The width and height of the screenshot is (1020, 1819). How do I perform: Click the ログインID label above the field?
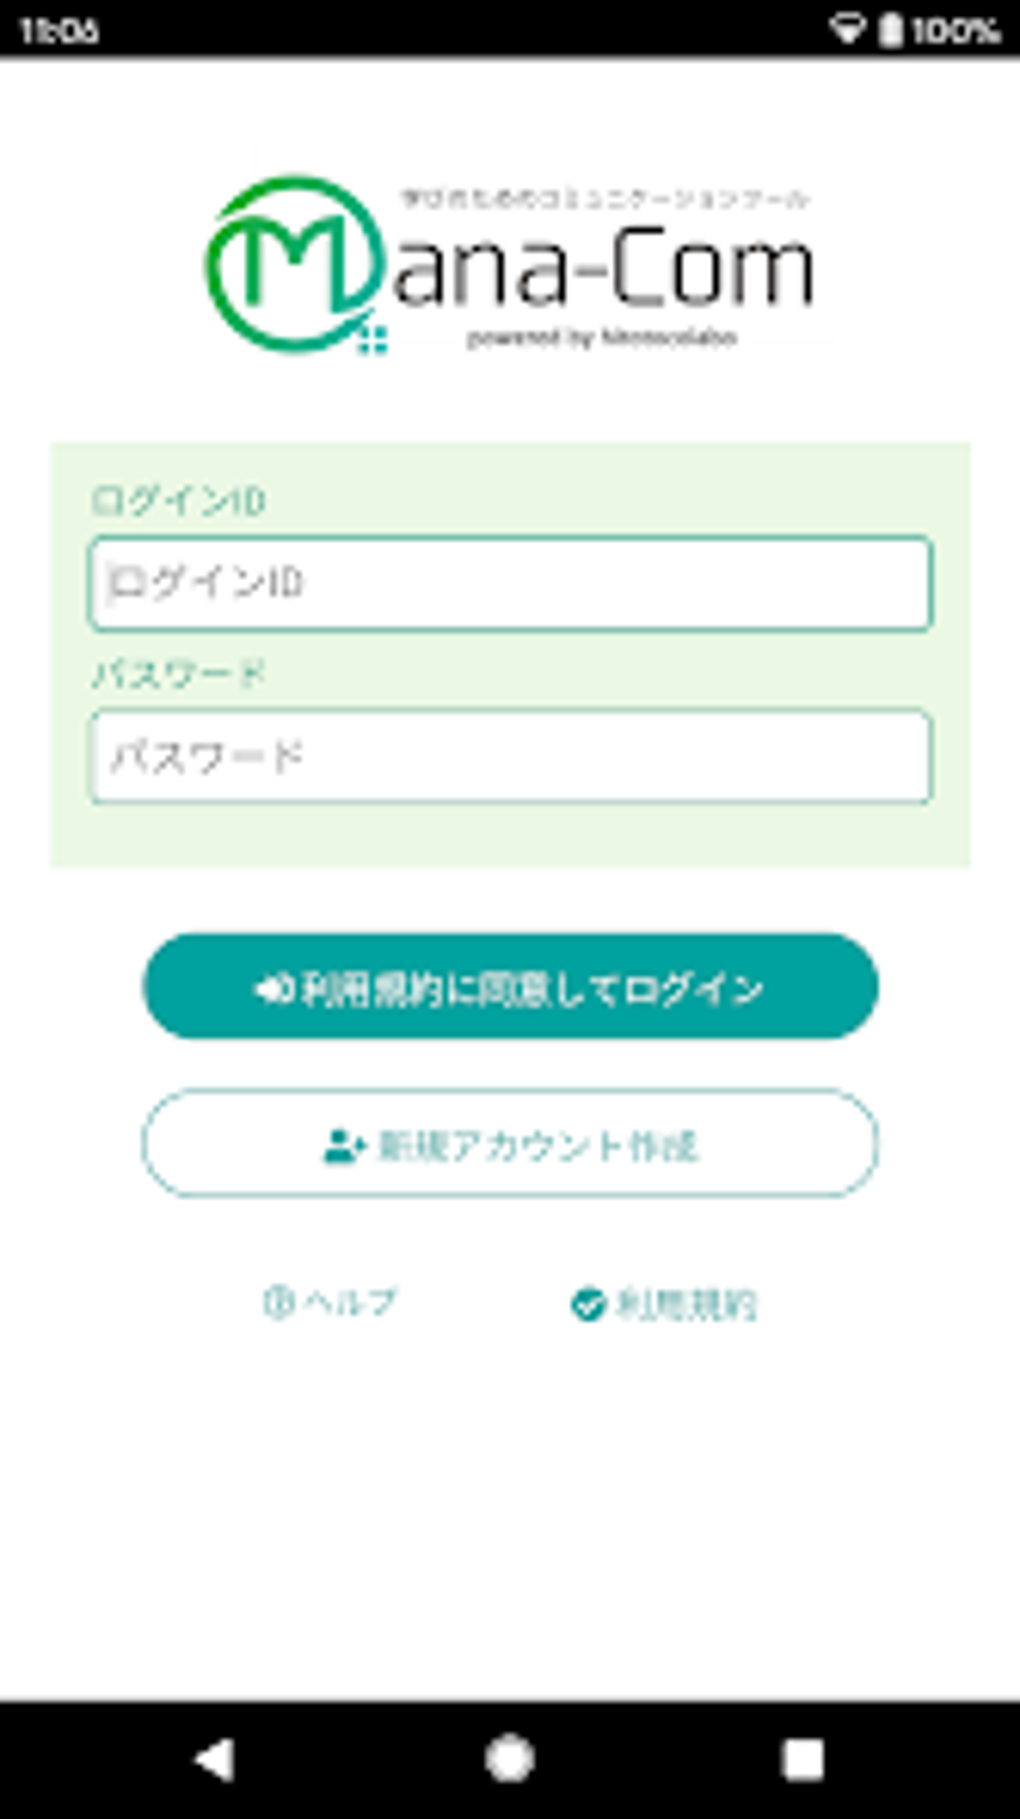tap(178, 500)
